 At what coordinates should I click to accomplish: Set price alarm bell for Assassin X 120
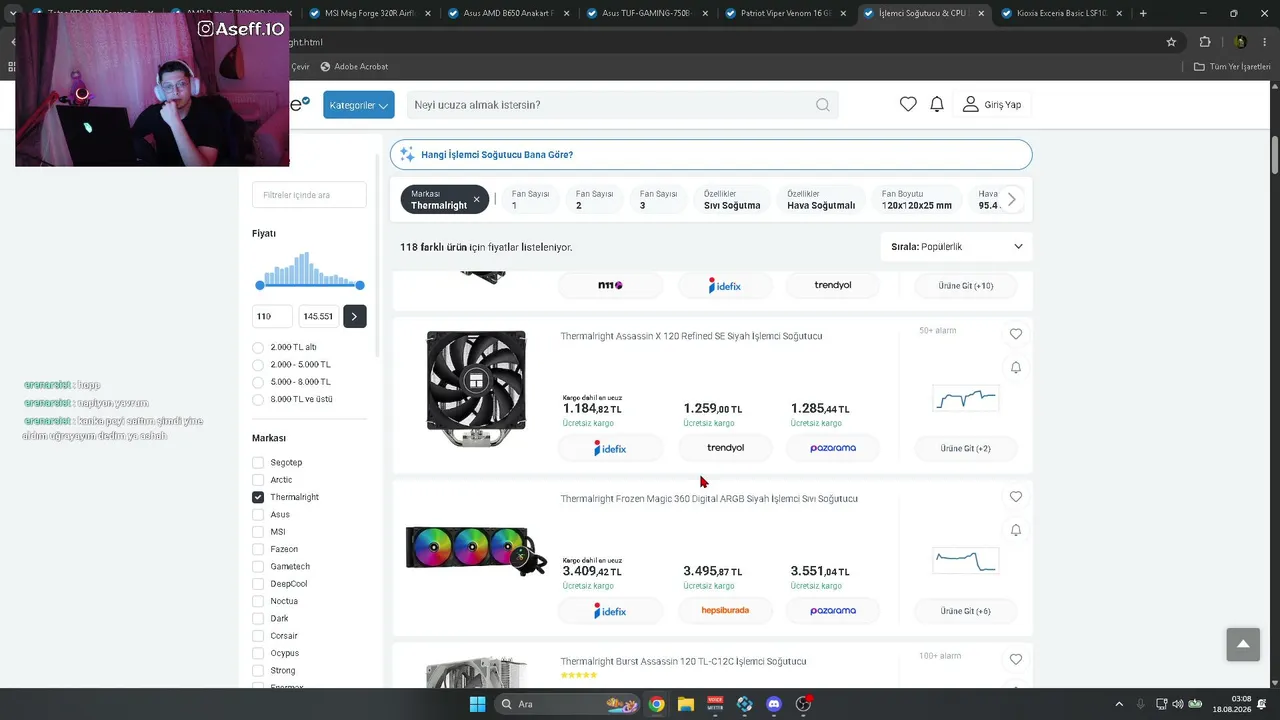point(1016,368)
